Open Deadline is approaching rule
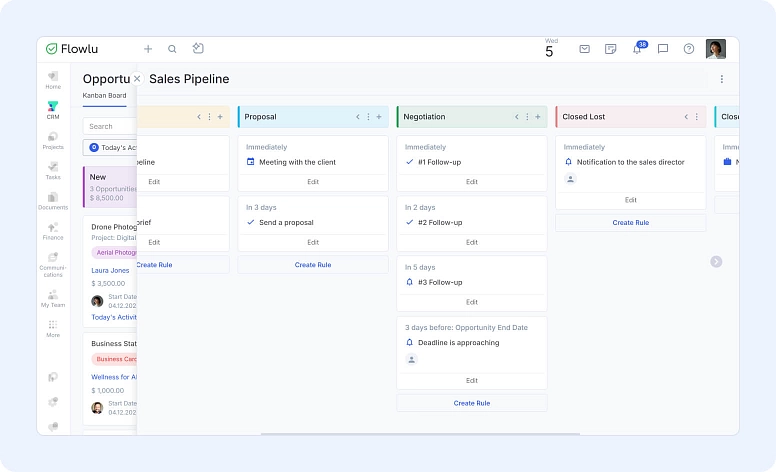This screenshot has height=472, width=776. pos(458,342)
